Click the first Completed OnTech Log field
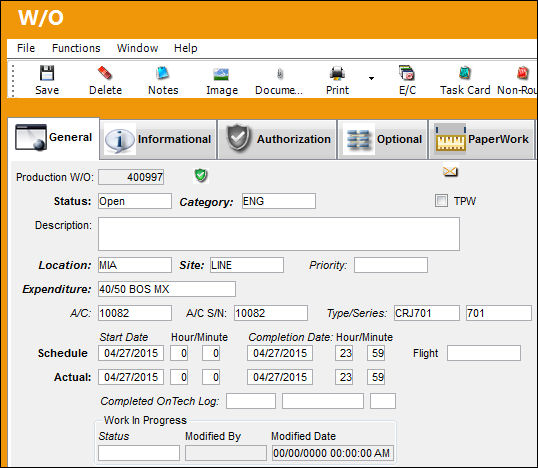Screen dimensions: 538x468 (251, 401)
